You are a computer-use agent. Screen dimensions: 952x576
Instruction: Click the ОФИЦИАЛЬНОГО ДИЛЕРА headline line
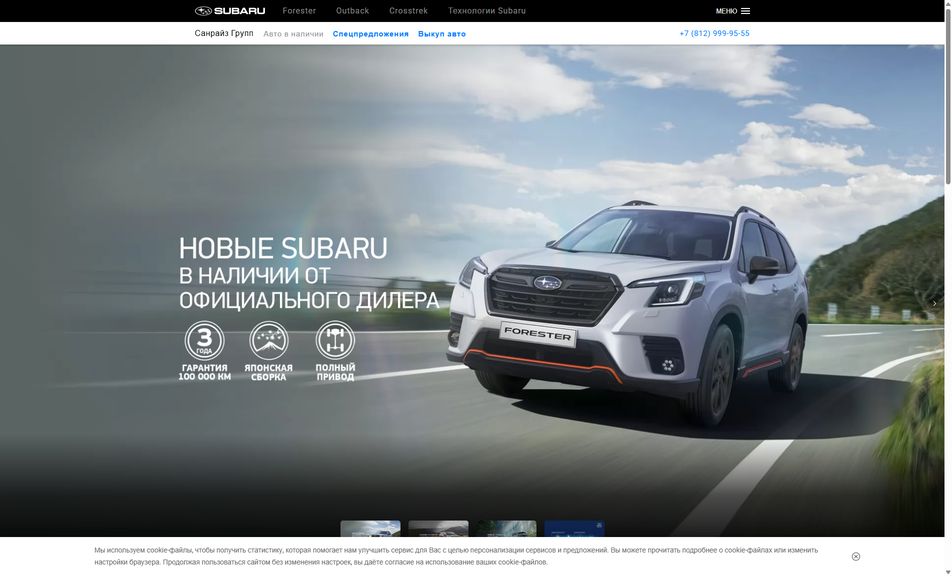(x=309, y=300)
